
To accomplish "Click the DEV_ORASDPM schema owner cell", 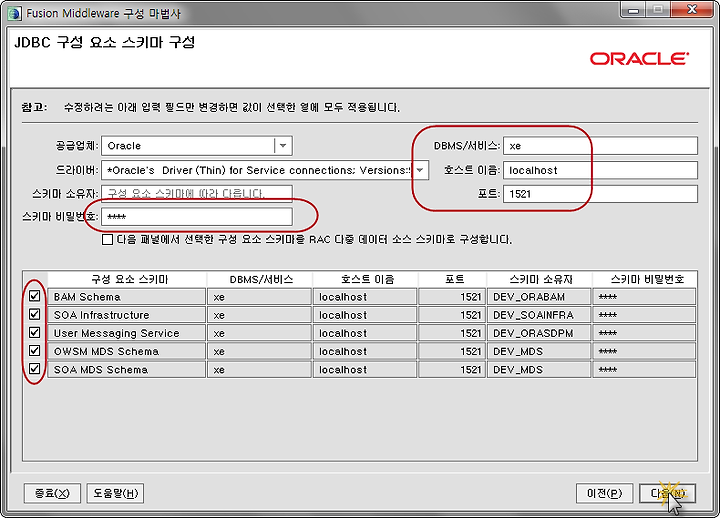I will pyautogui.click(x=539, y=333).
